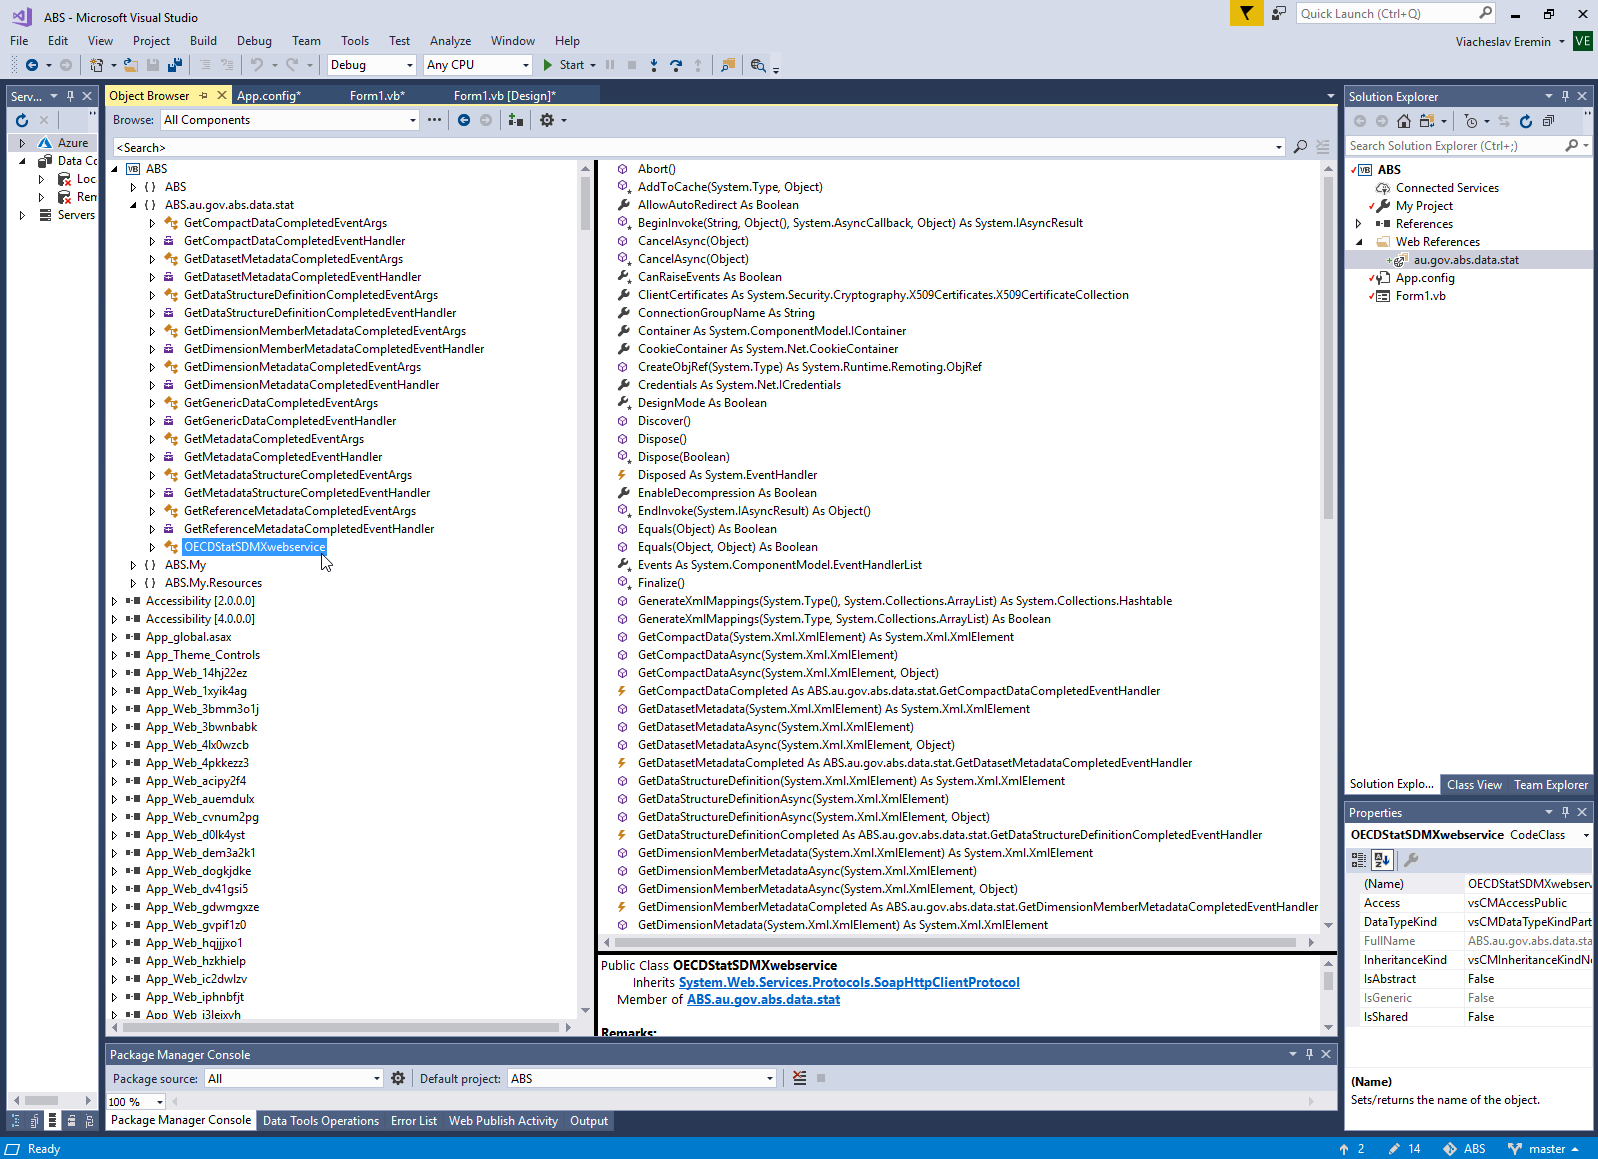Open the Any CPU platform dropdown
The width and height of the screenshot is (1598, 1159).
478,65
